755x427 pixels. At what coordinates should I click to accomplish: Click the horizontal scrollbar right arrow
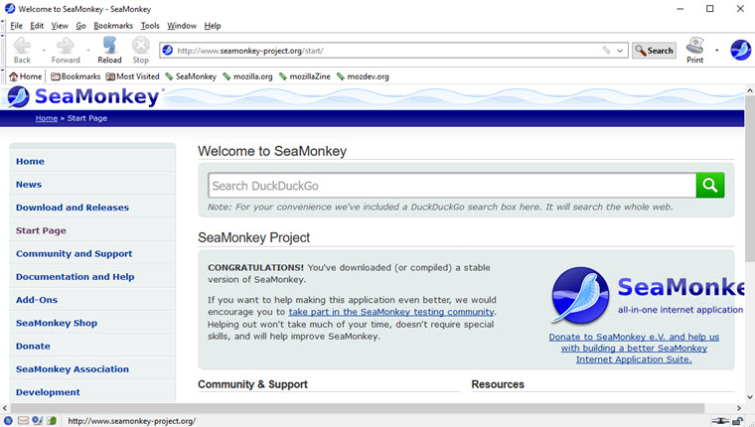tap(739, 408)
